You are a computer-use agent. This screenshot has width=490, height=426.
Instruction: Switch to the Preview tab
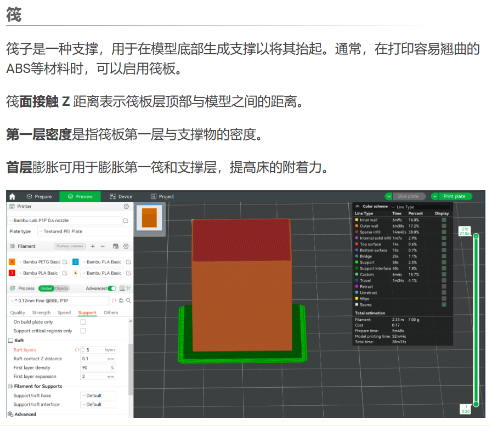point(80,197)
